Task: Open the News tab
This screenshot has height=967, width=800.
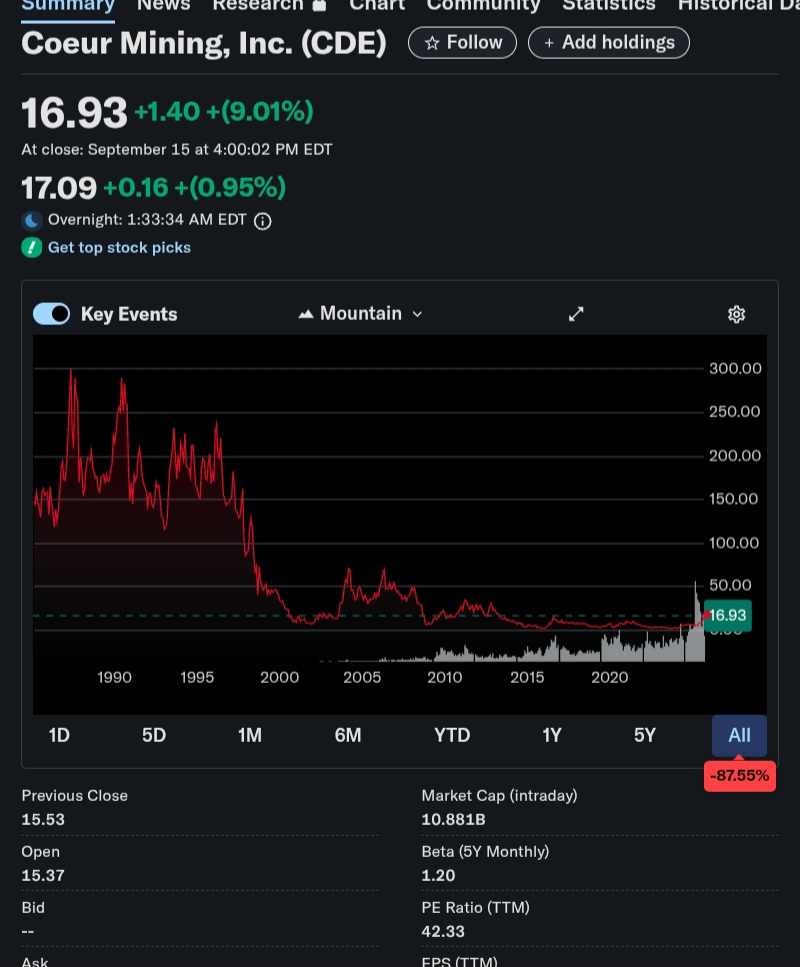Action: pyautogui.click(x=163, y=6)
